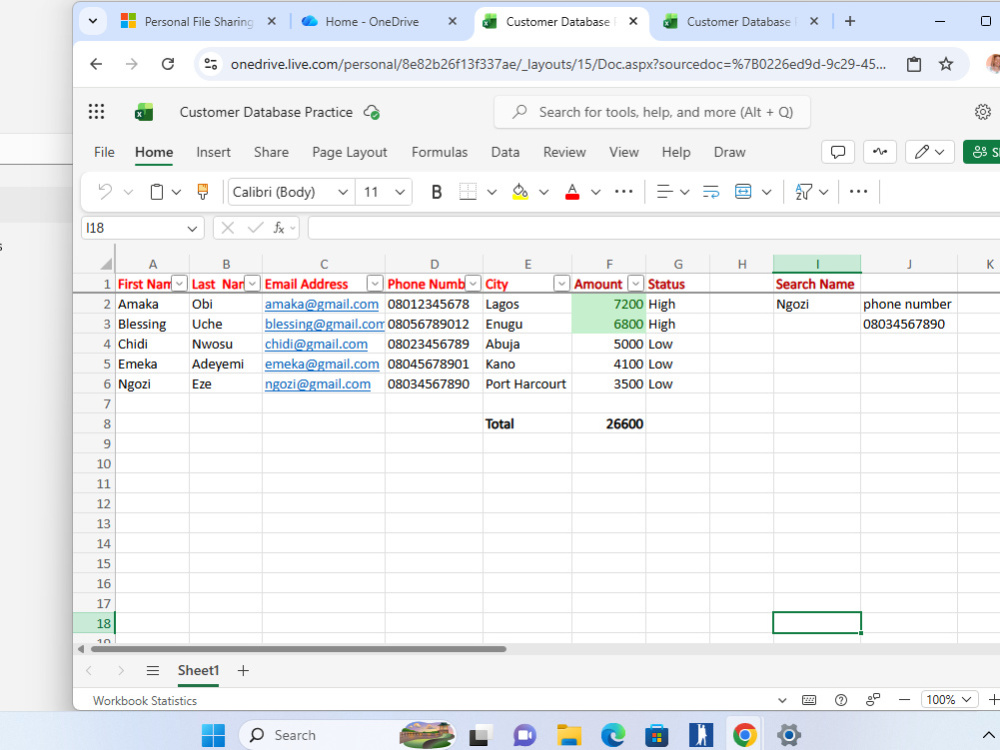
Task: Open more ribbon commands ellipsis
Action: coord(858,191)
